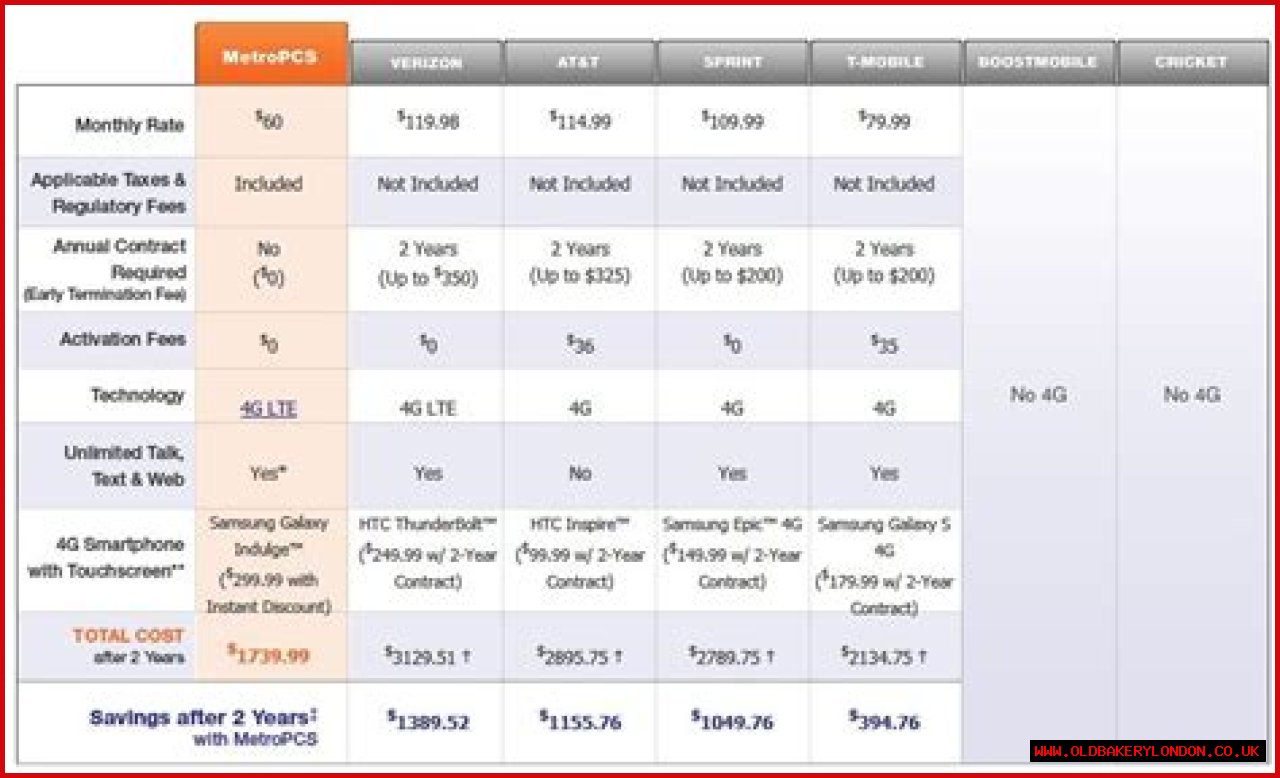The height and width of the screenshot is (778, 1280).
Task: Click the Savings after 2 Years label
Action: point(203,728)
